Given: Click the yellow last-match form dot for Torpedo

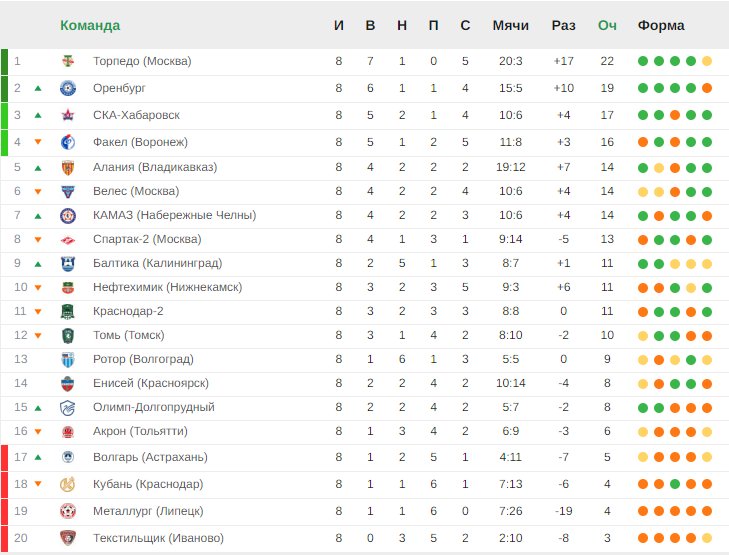Looking at the screenshot, I should coord(707,61).
